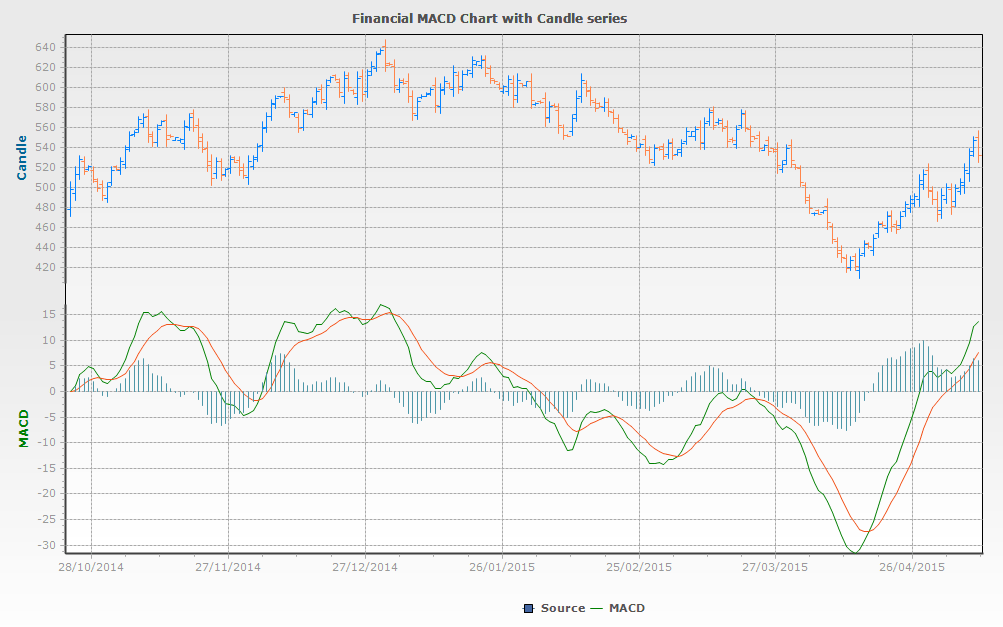
Task: Toggle the Source series legend square
Action: [x=528, y=608]
